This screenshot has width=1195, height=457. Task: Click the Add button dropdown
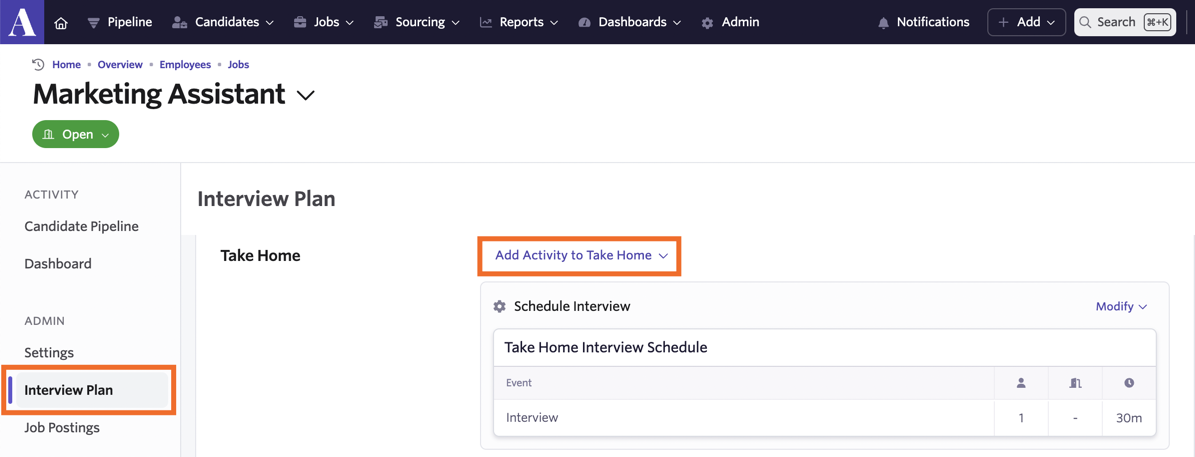point(1027,22)
